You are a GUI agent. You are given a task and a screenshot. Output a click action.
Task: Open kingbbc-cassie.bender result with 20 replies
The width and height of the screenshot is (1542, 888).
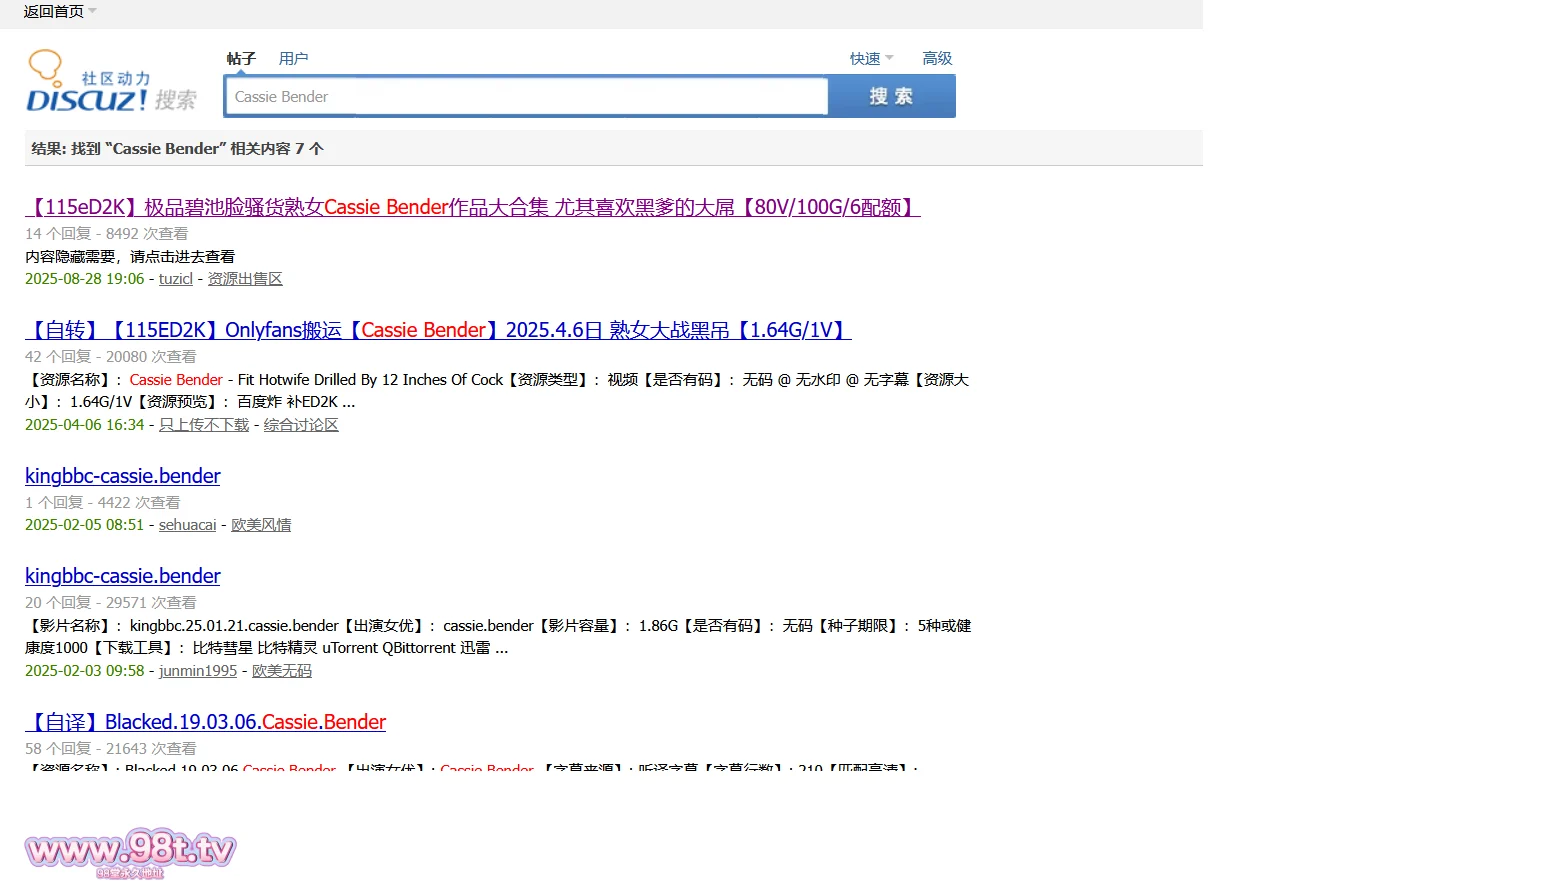[123, 576]
